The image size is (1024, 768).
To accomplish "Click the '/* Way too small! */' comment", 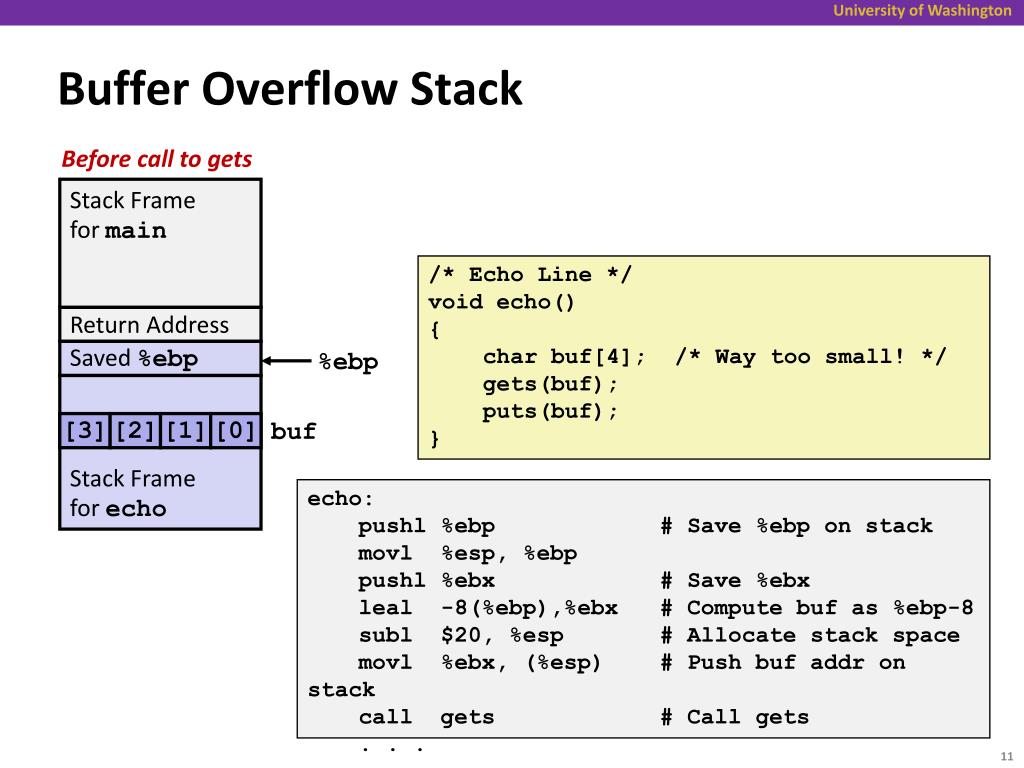I will (810, 357).
